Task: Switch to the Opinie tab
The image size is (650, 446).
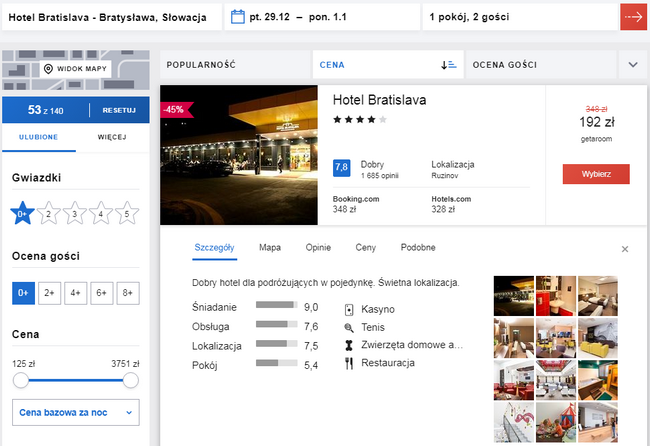Action: [x=318, y=247]
